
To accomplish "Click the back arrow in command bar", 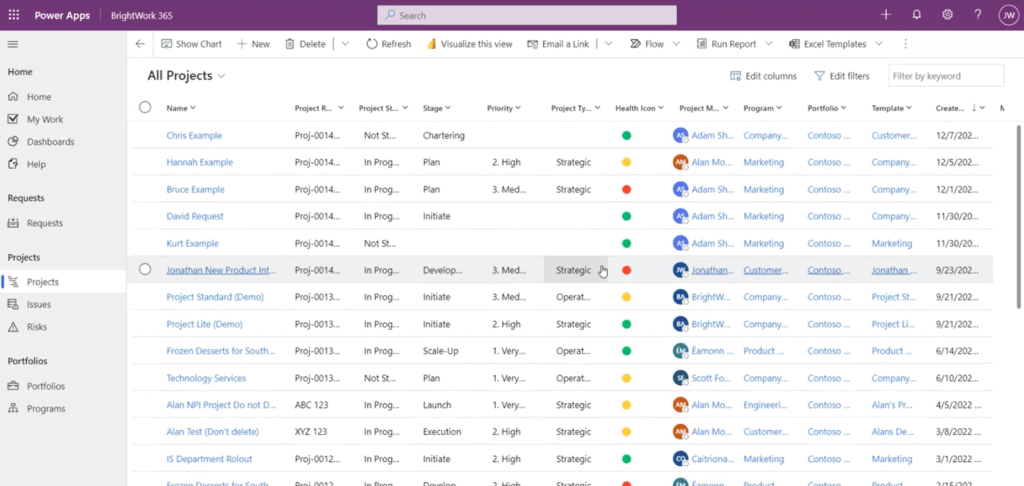I will coord(140,44).
